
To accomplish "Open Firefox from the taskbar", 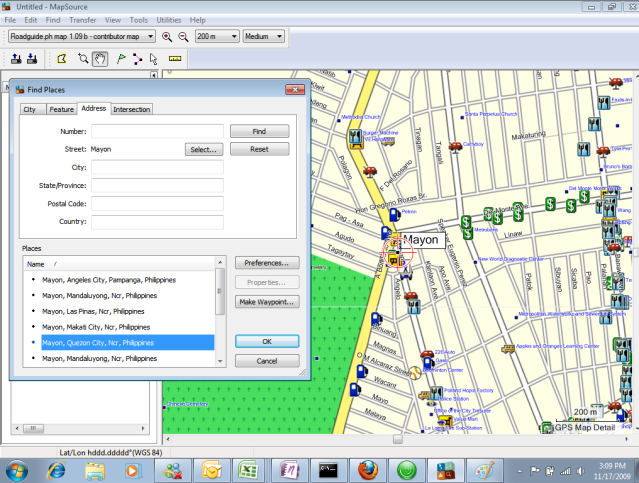I will point(368,471).
